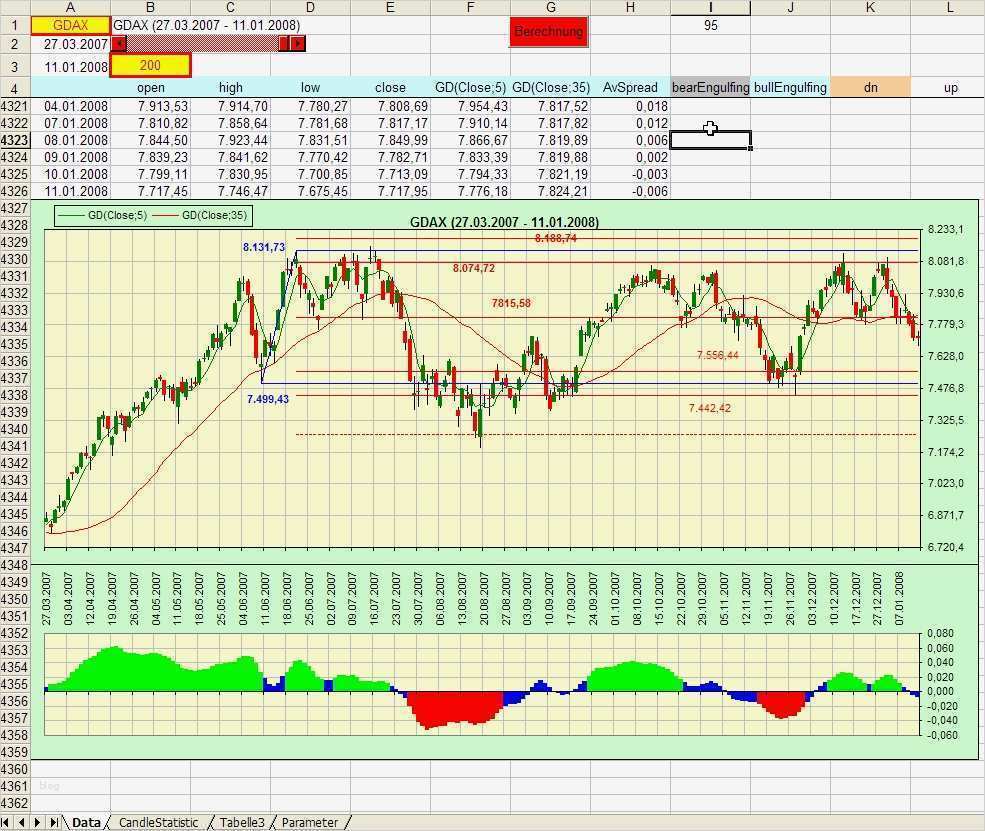This screenshot has width=985, height=831.
Task: Go to first sheet tab arrow
Action: point(6,822)
